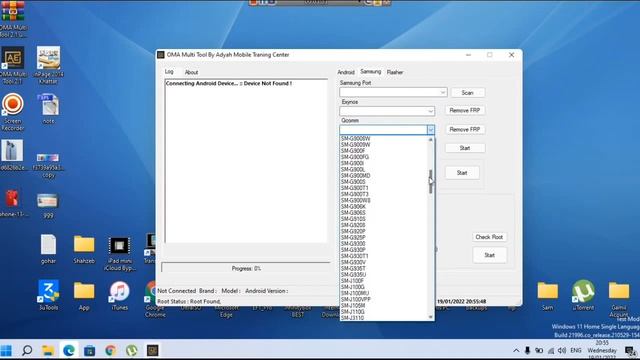
Task: Select the uTorrent desktop icon
Action: 583,296
